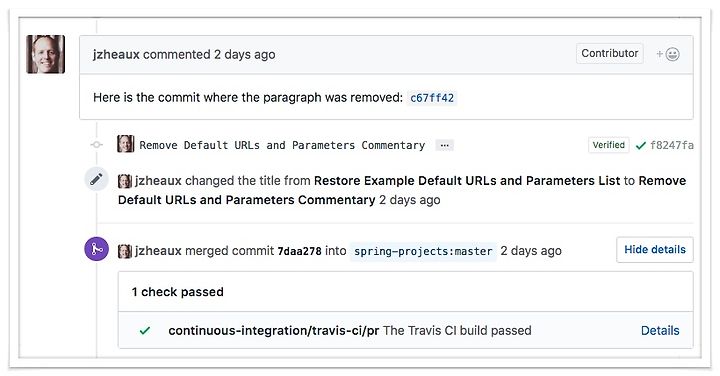Viewport: 720px width, 376px height.
Task: Open the Remove Default URLs commit title
Action: click(282, 146)
